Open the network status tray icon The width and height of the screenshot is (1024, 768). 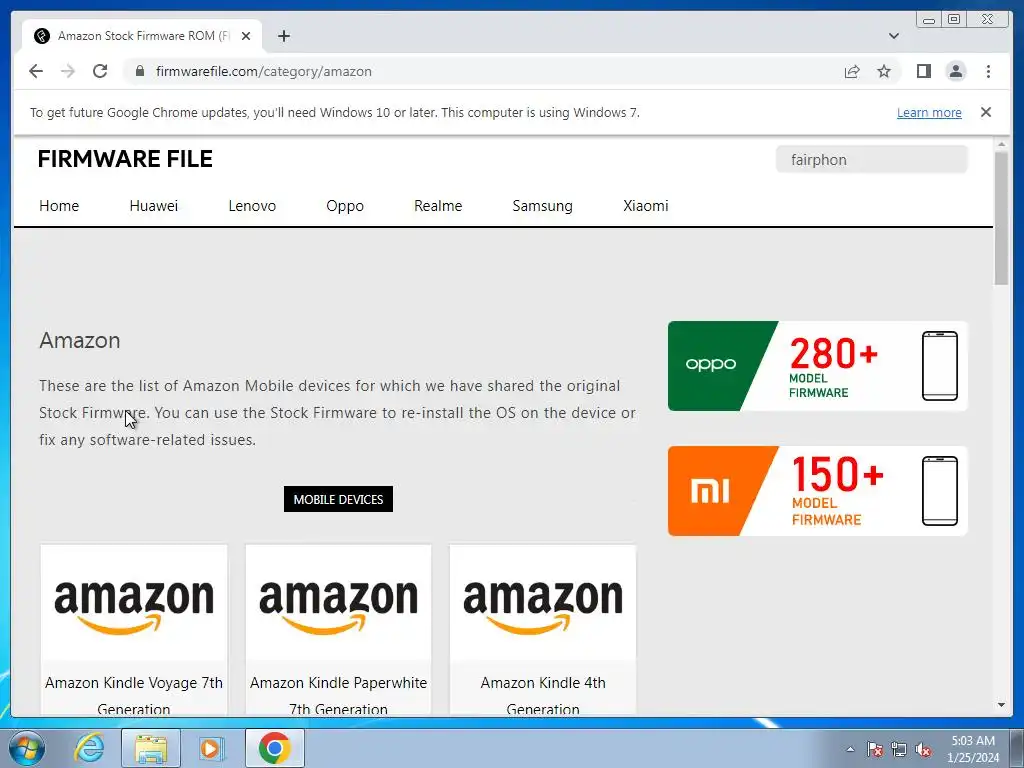[x=899, y=749]
